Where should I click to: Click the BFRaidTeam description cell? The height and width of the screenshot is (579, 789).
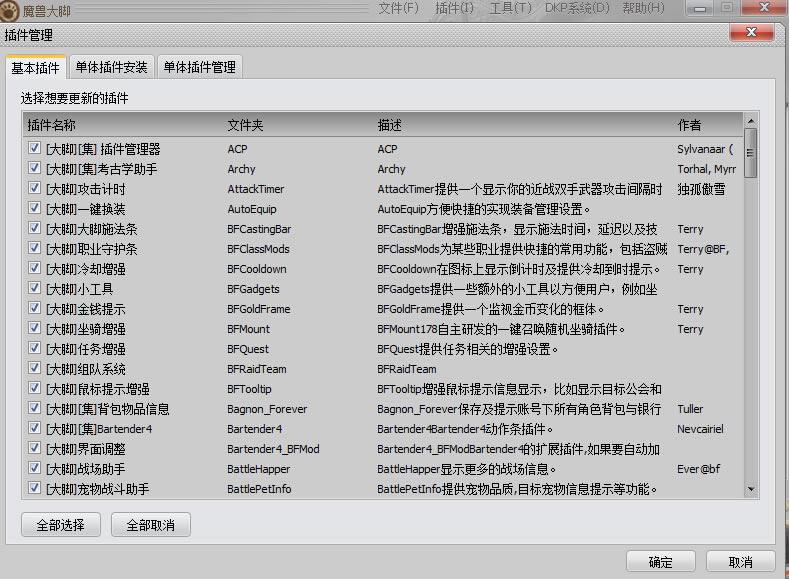click(407, 369)
